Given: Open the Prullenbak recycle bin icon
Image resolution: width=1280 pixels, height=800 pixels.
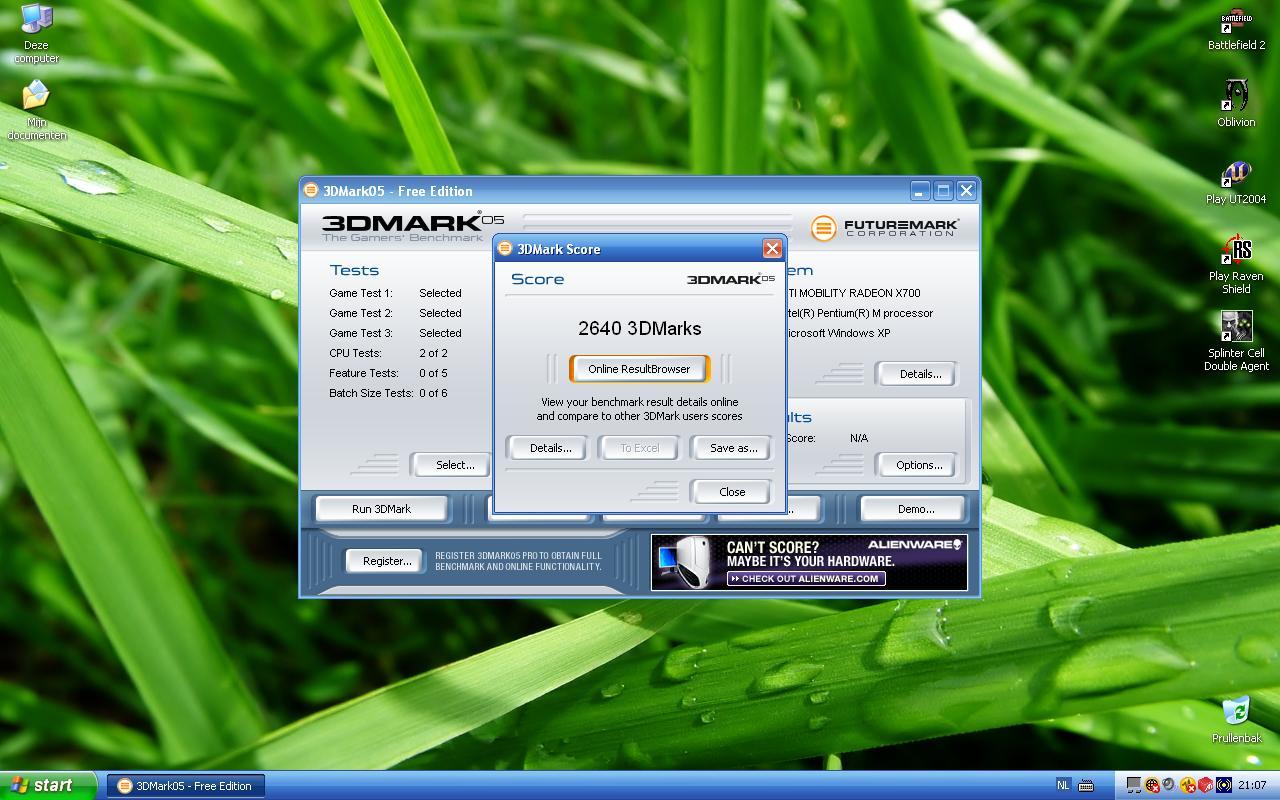Looking at the screenshot, I should click(1237, 720).
